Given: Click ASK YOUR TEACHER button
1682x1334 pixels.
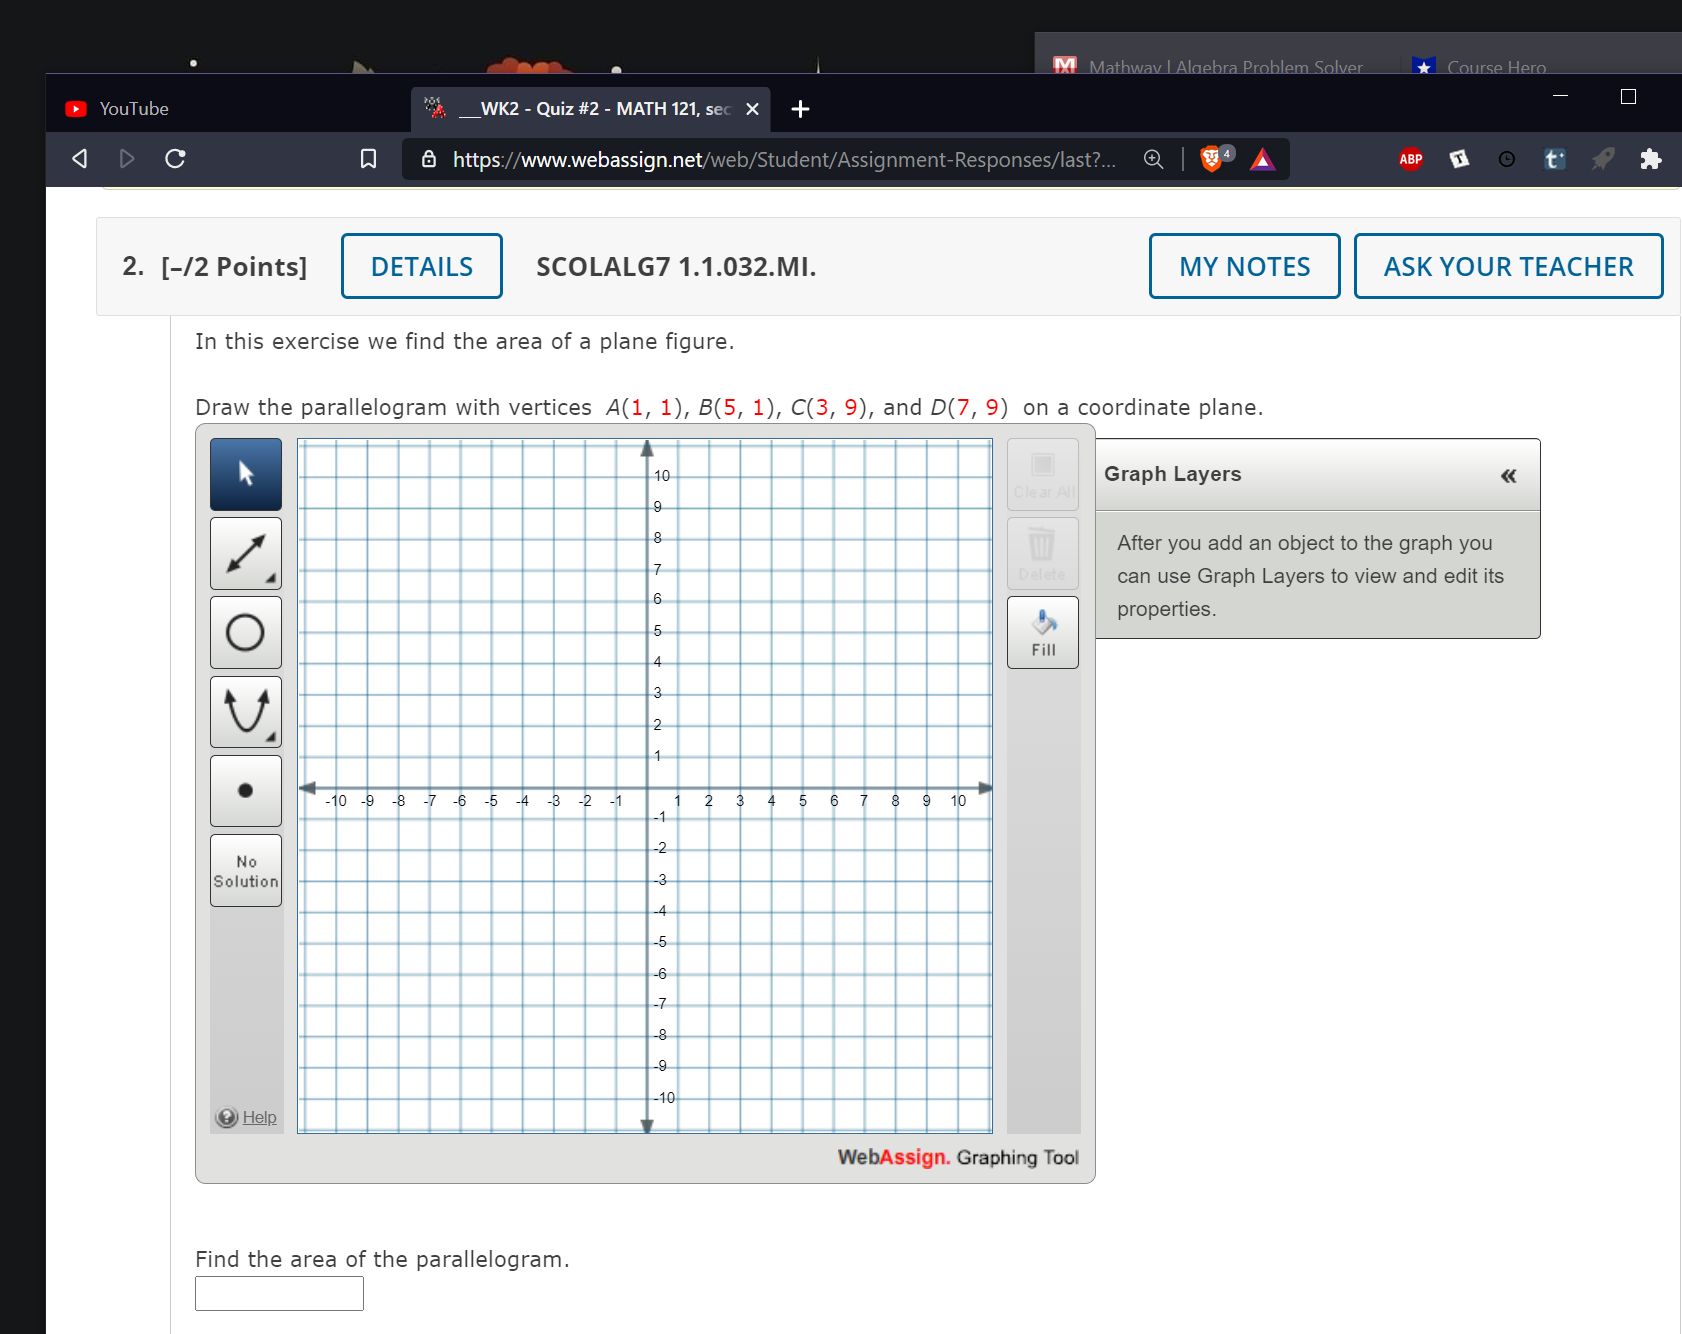Looking at the screenshot, I should [1509, 266].
